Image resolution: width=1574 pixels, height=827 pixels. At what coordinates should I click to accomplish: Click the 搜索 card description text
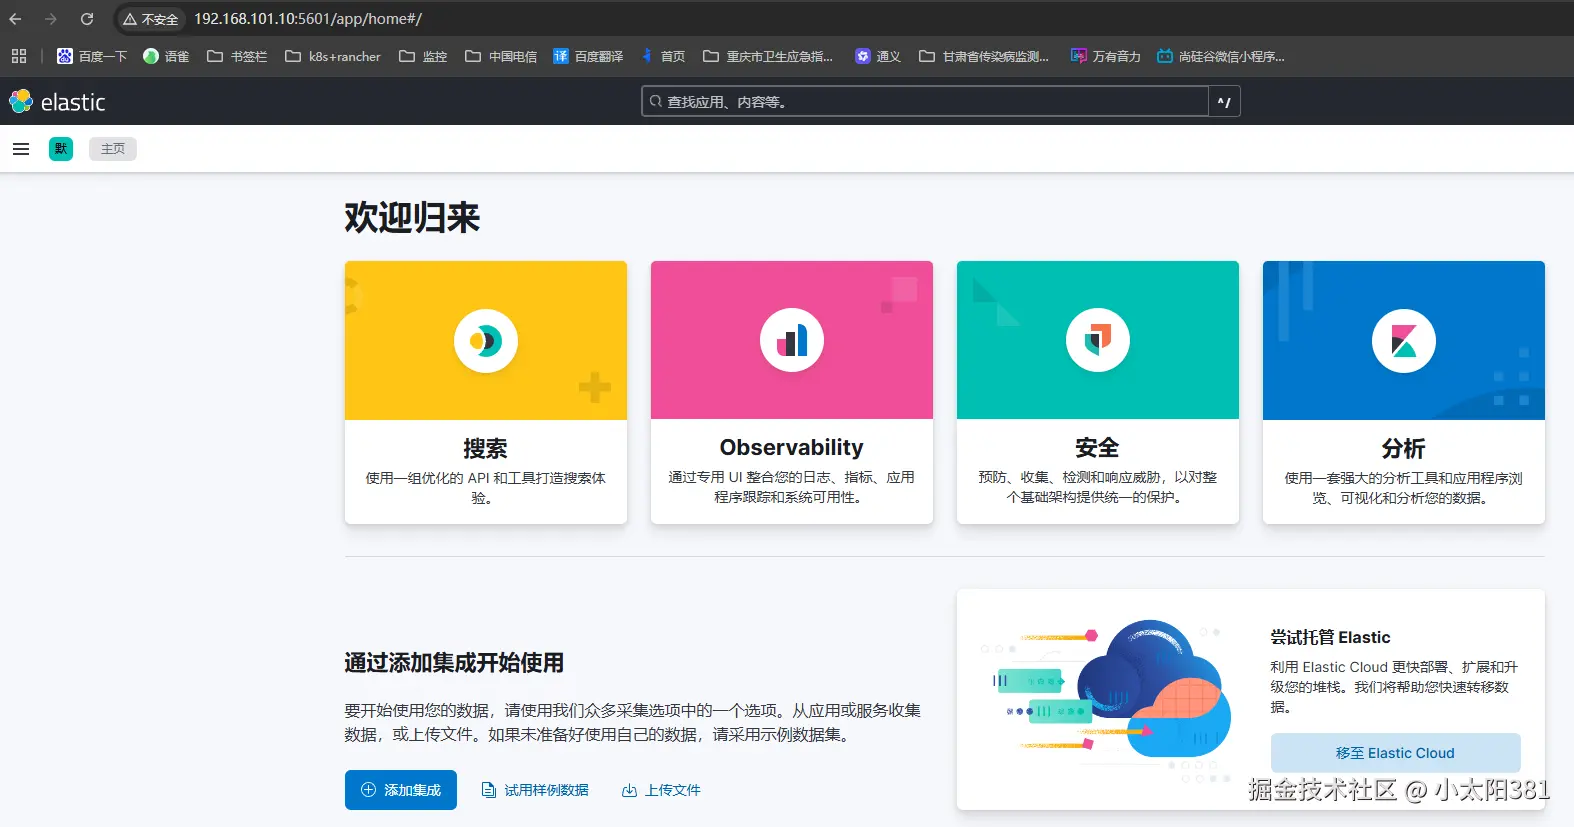click(486, 488)
